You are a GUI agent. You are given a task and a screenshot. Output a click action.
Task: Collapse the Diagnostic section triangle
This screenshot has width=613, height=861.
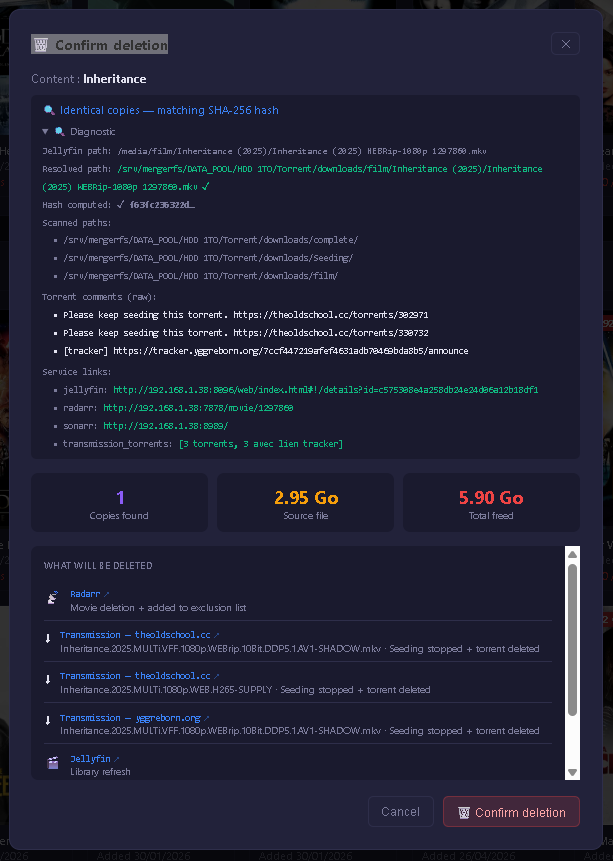pos(45,132)
